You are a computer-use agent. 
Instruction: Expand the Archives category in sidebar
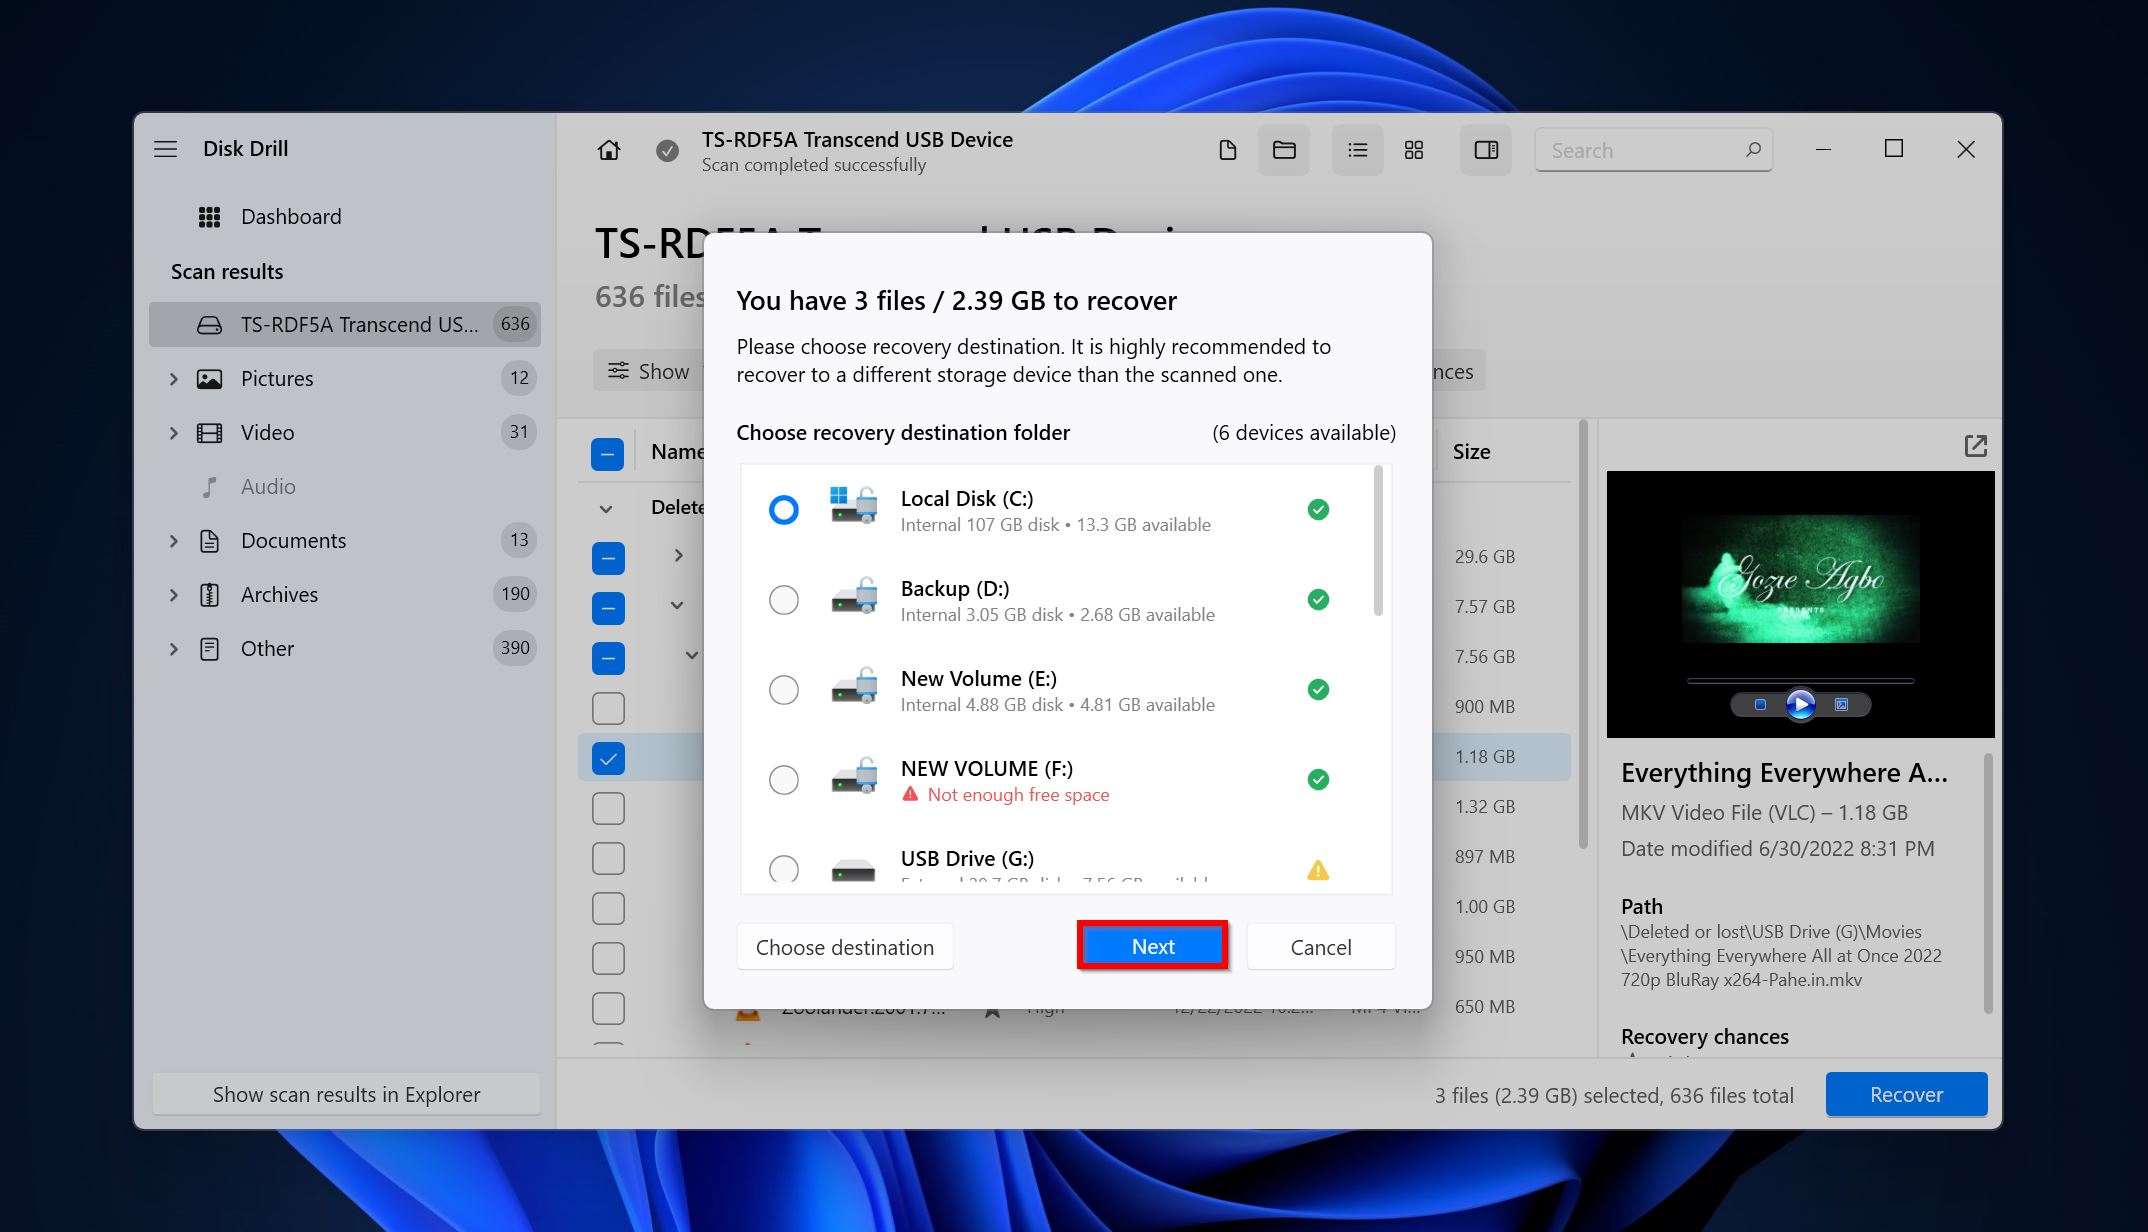pyautogui.click(x=177, y=593)
